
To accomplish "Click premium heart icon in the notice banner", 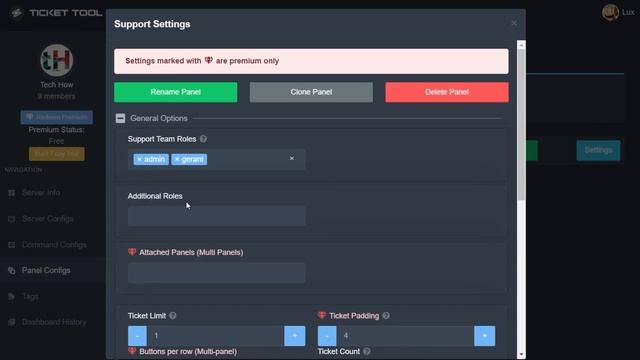I will click(x=209, y=60).
